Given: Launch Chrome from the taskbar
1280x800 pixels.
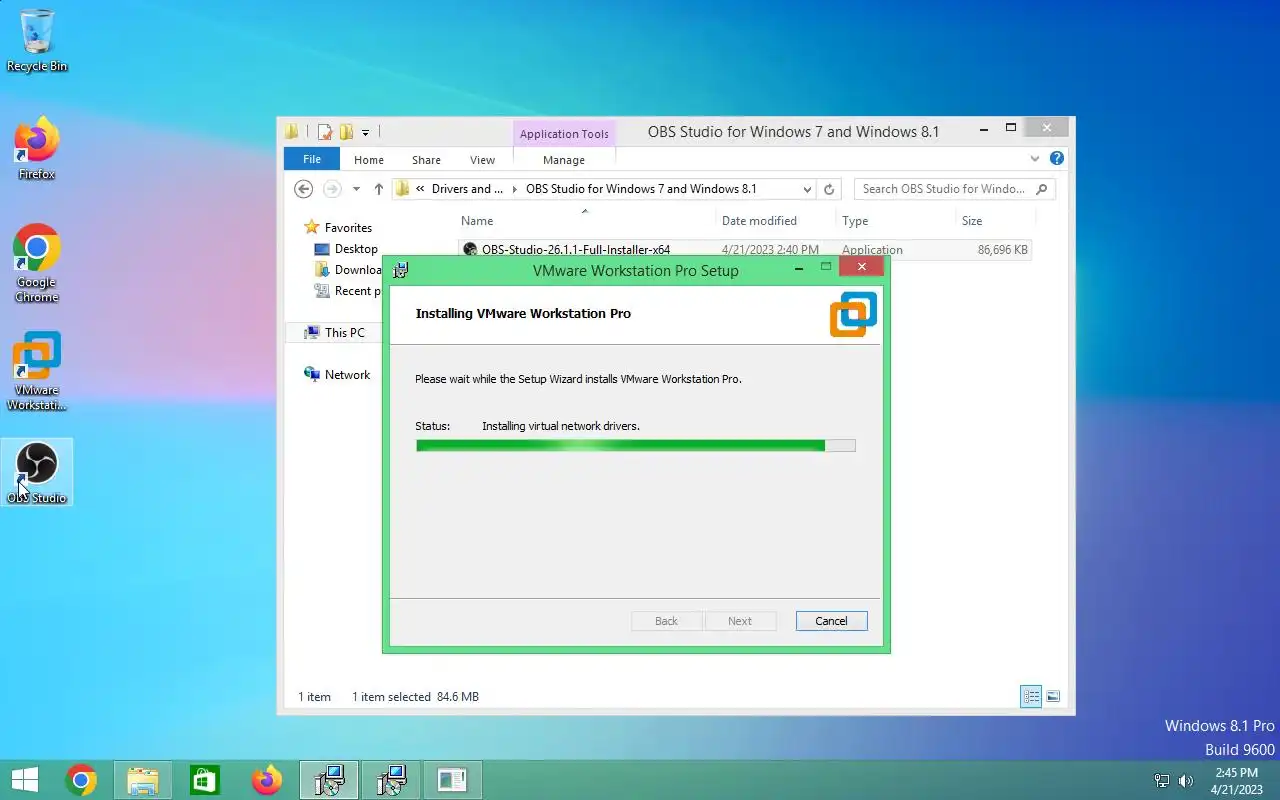Looking at the screenshot, I should click(x=81, y=780).
